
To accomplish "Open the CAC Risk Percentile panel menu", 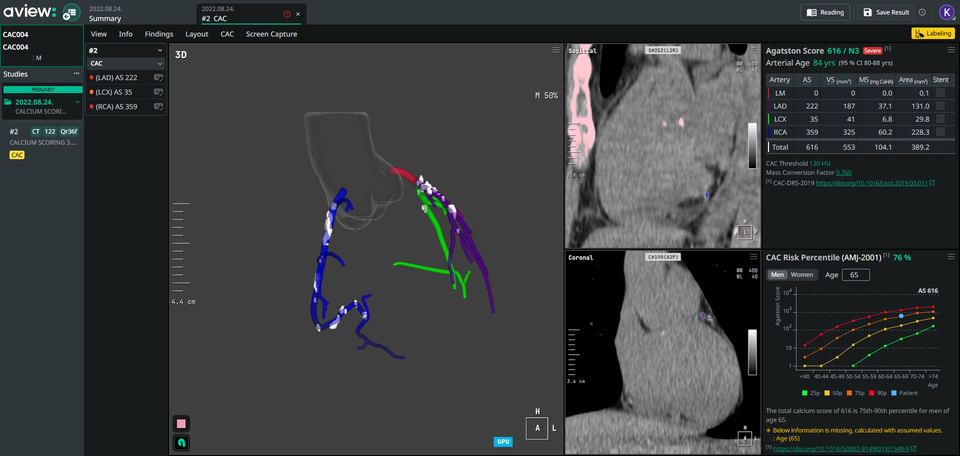I will coord(950,256).
